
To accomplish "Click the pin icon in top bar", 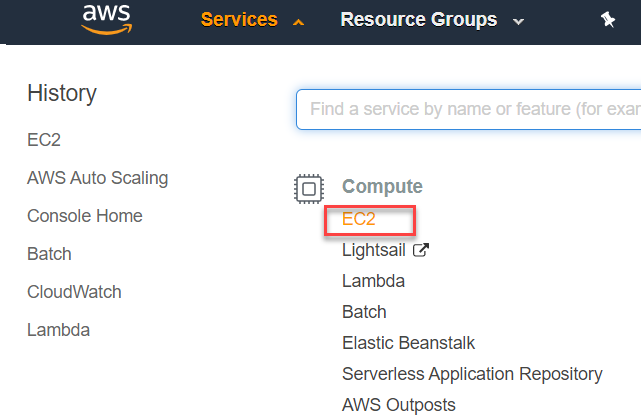I will (607, 20).
